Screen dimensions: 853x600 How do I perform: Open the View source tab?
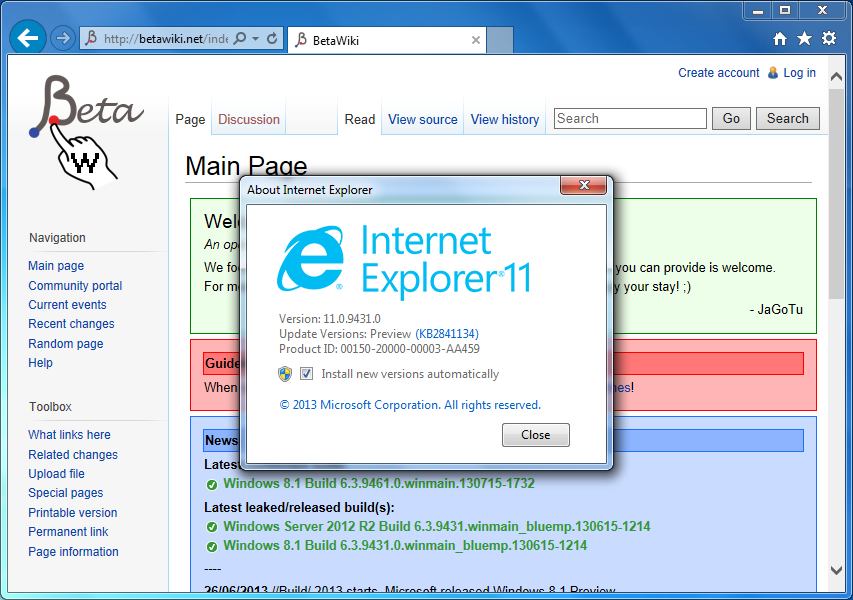coord(423,119)
